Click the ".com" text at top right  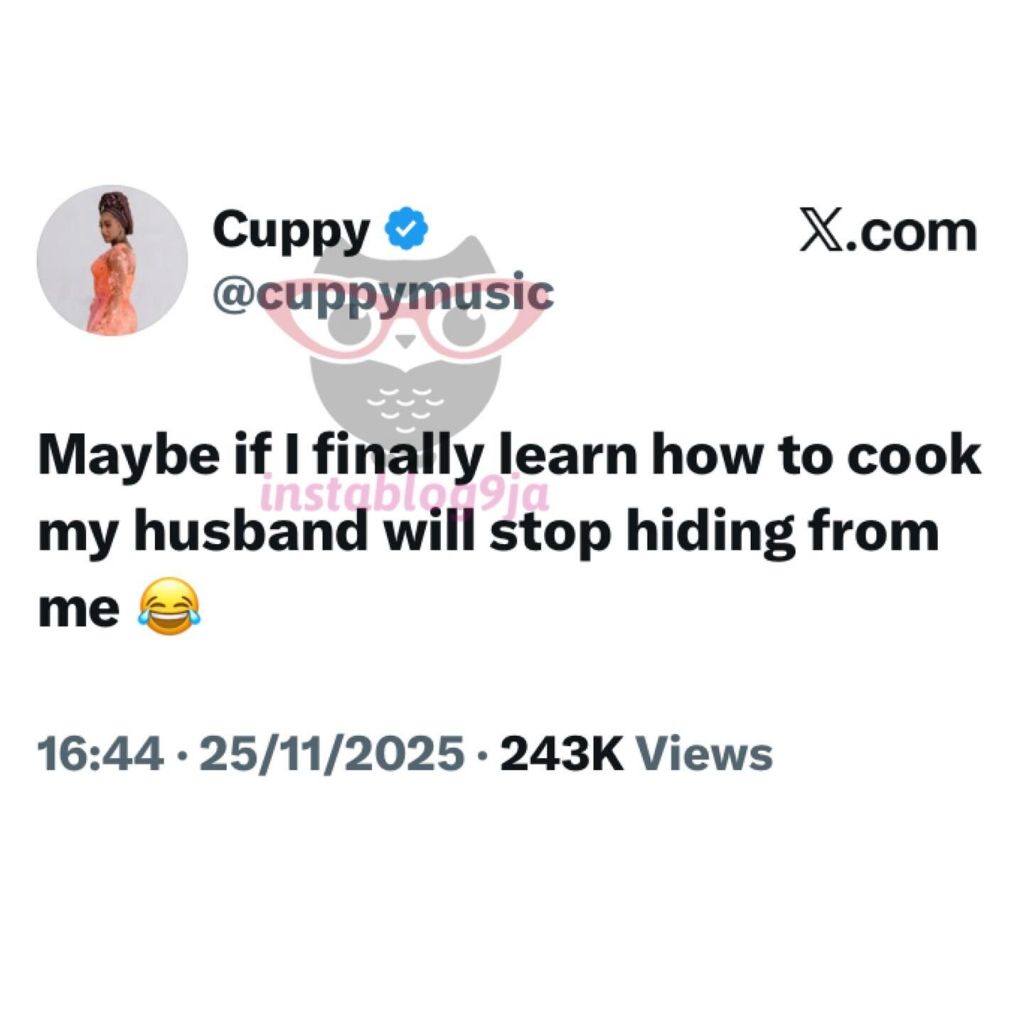[x=912, y=232]
